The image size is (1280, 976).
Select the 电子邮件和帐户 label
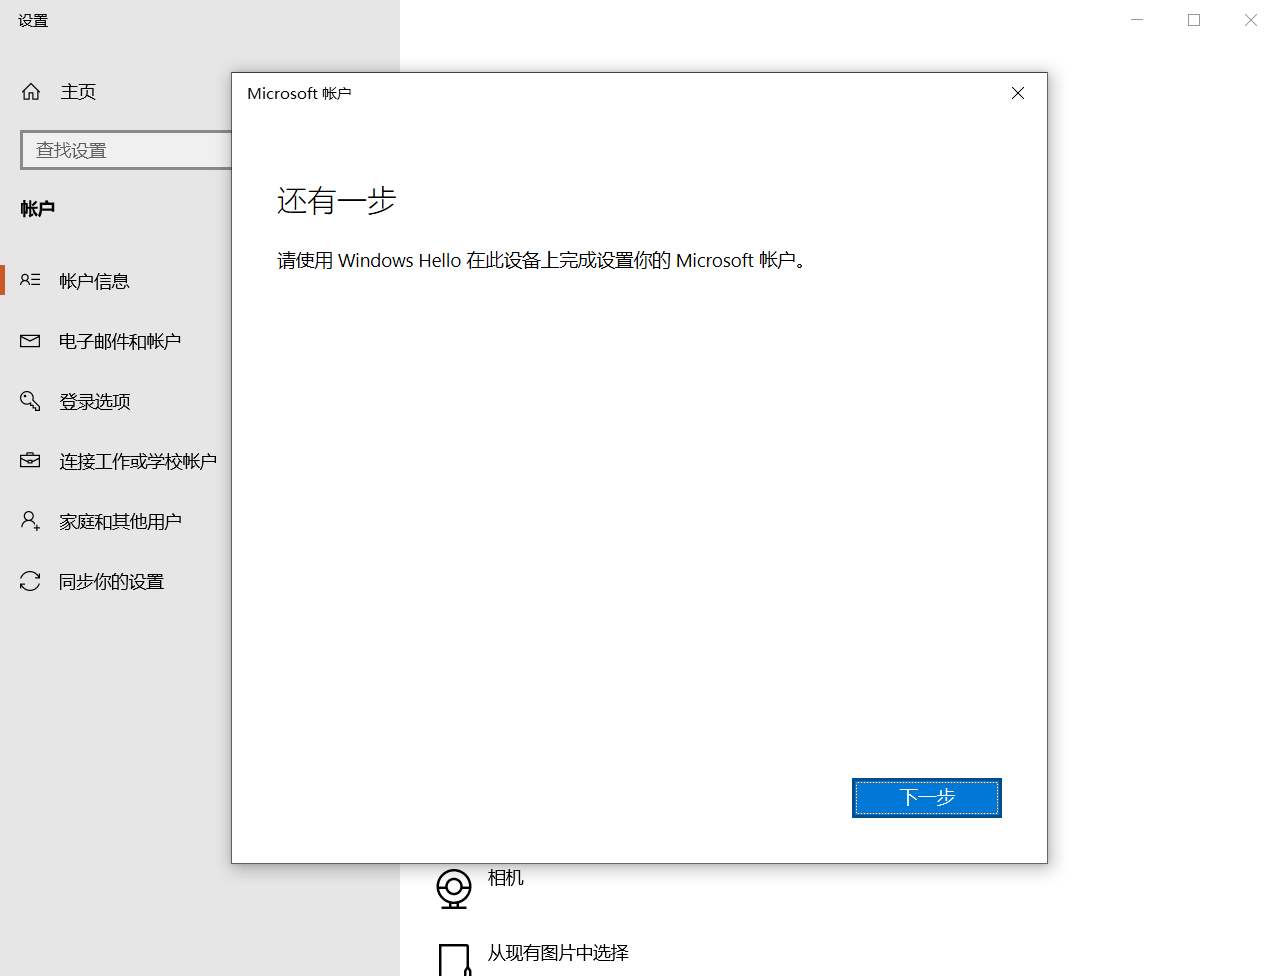tap(120, 342)
